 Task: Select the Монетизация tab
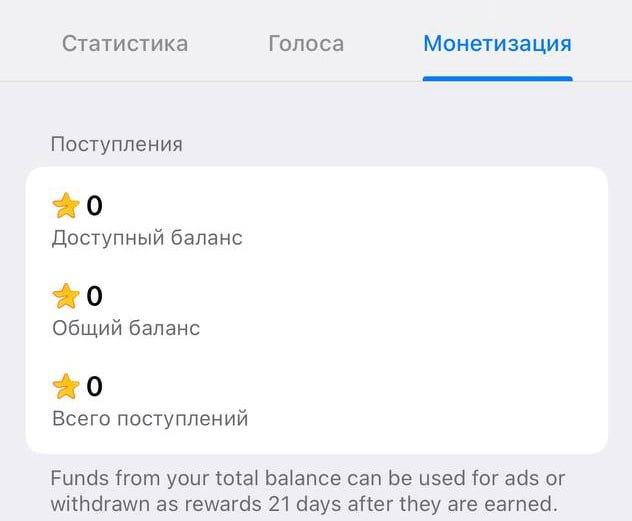pyautogui.click(x=497, y=44)
